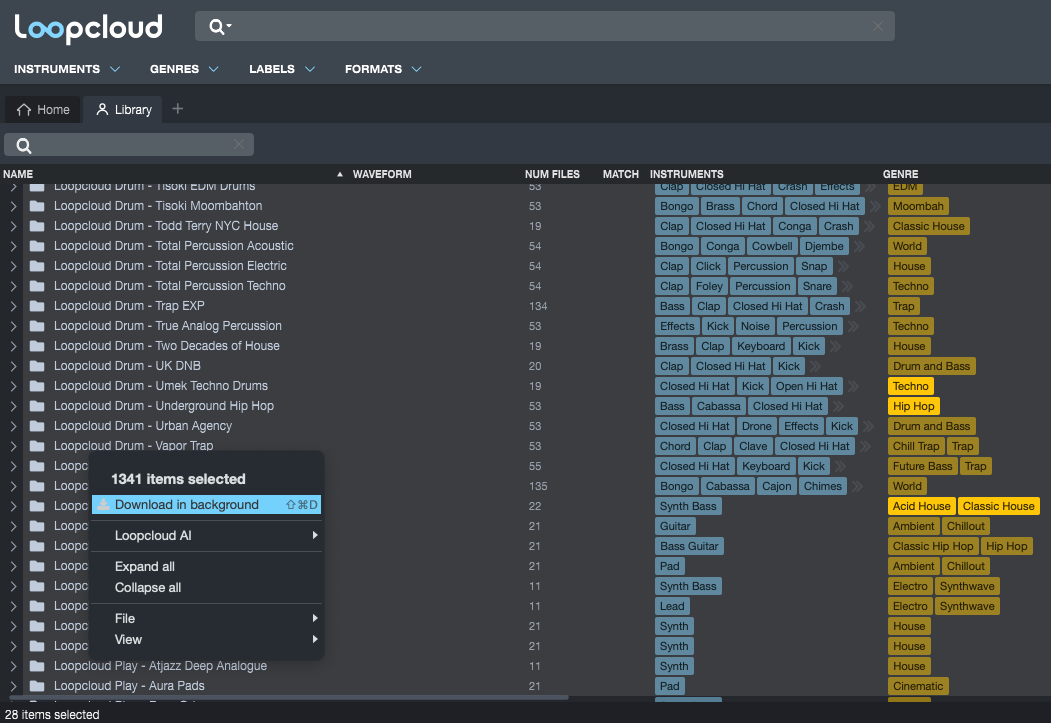1051x723 pixels.
Task: Click the Waveform column header
Action: (x=382, y=174)
